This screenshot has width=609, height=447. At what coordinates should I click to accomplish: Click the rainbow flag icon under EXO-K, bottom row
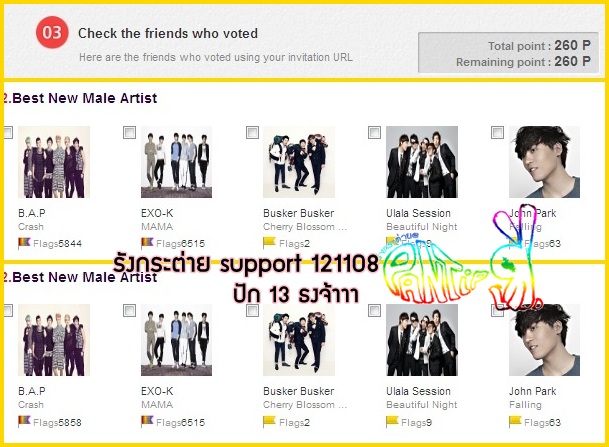147,421
